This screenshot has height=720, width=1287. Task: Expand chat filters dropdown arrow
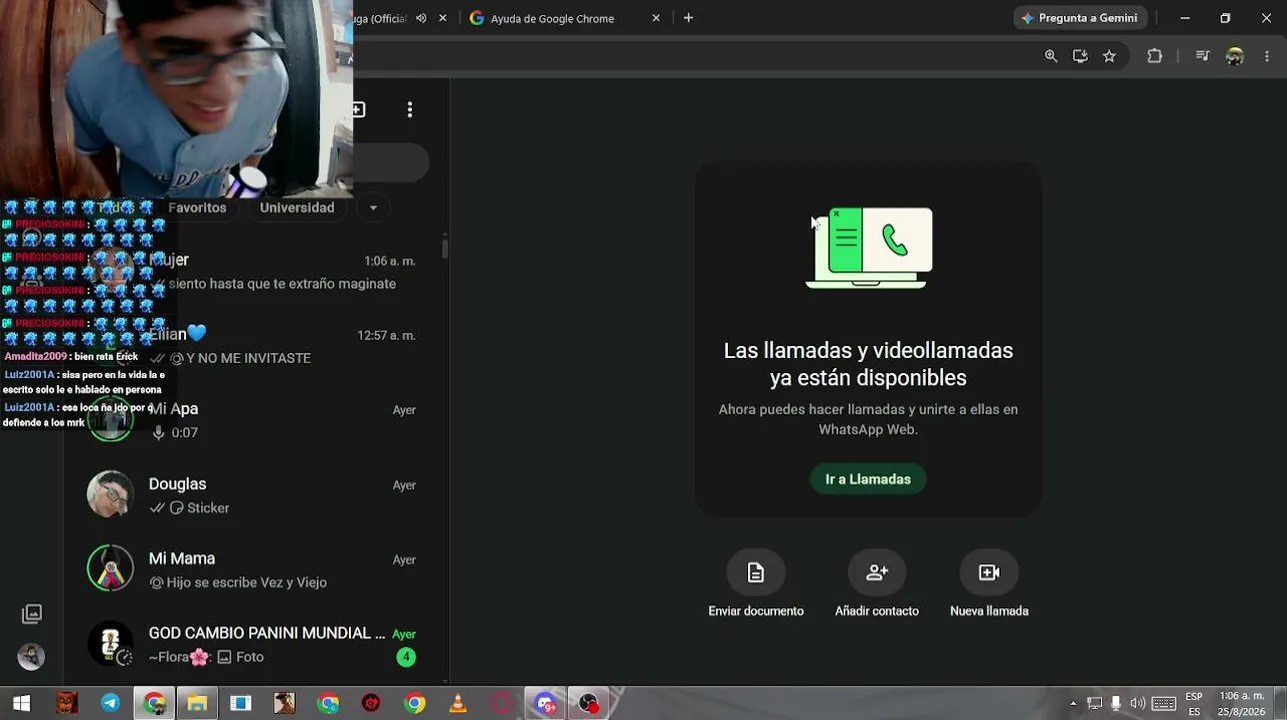[x=373, y=208]
